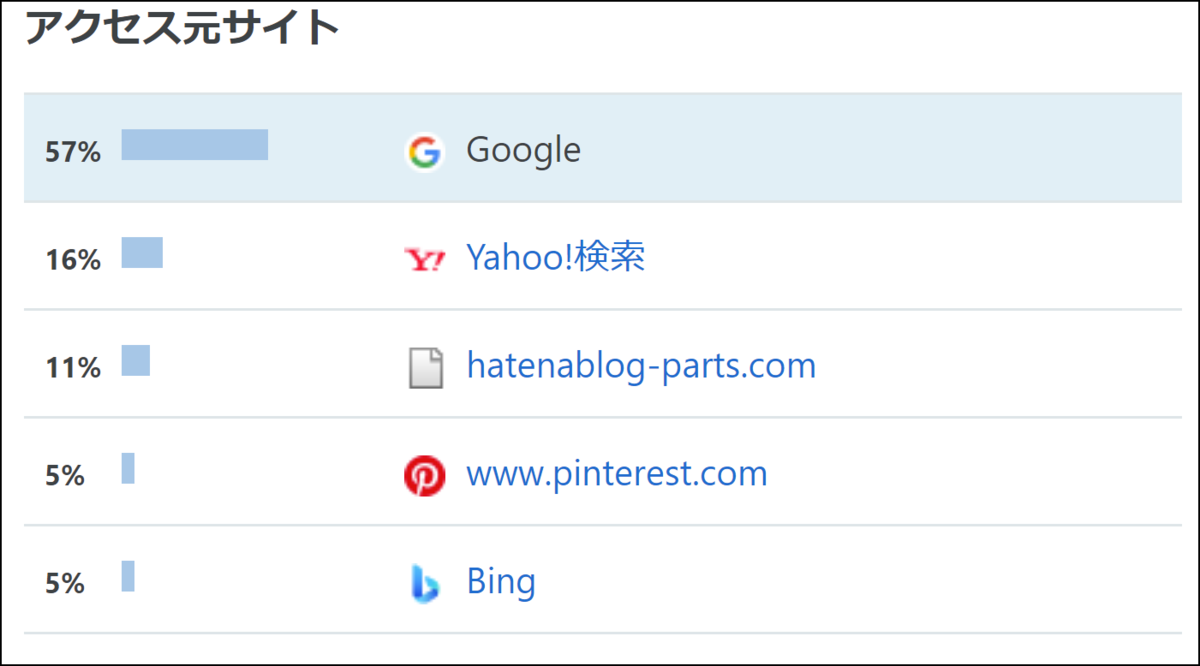
Task: Click the 5% value in Pinterest row
Action: [x=65, y=477]
